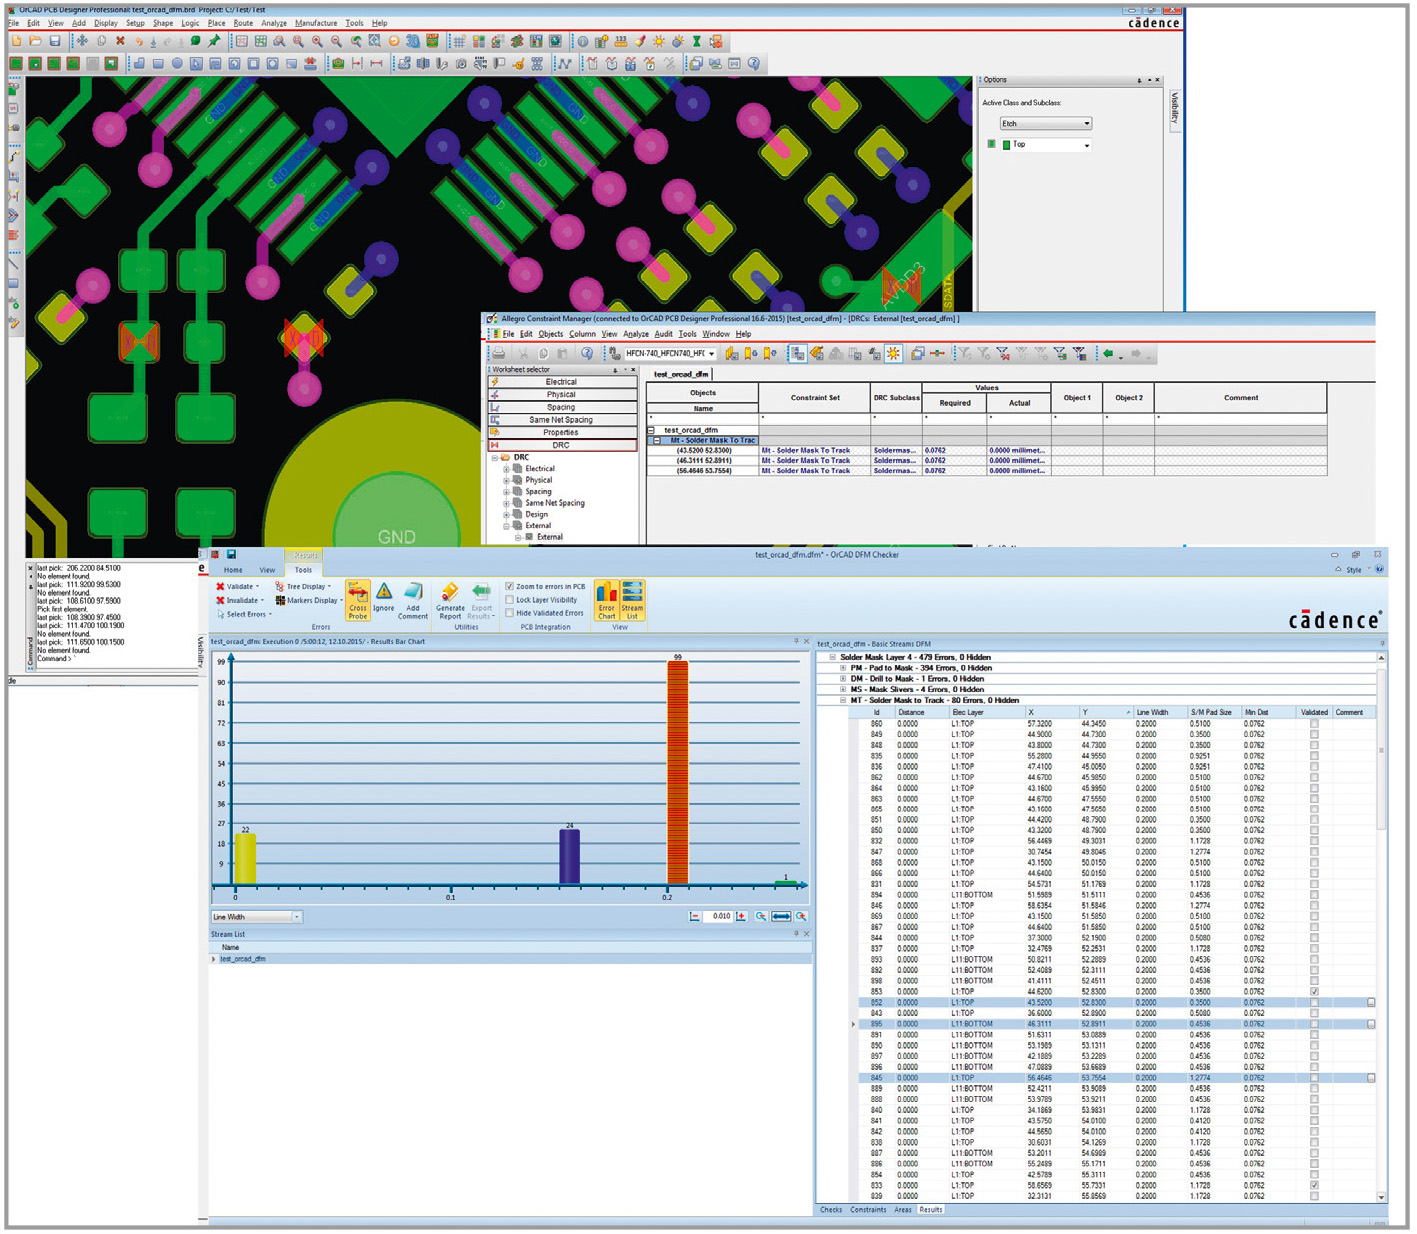This screenshot has height=1234, width=1417.
Task: Click the Cross Probe ribbon button
Action: (357, 600)
